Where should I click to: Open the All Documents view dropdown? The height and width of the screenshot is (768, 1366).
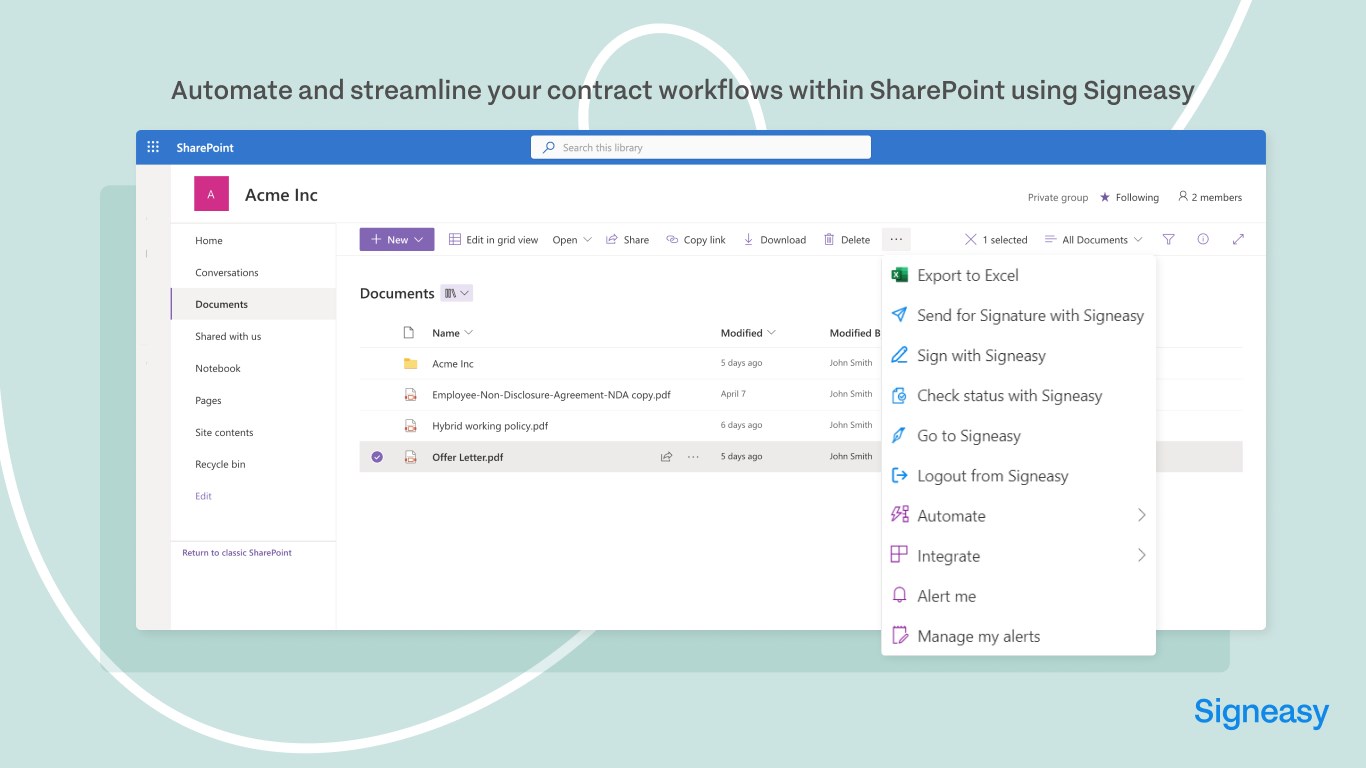coord(1094,239)
